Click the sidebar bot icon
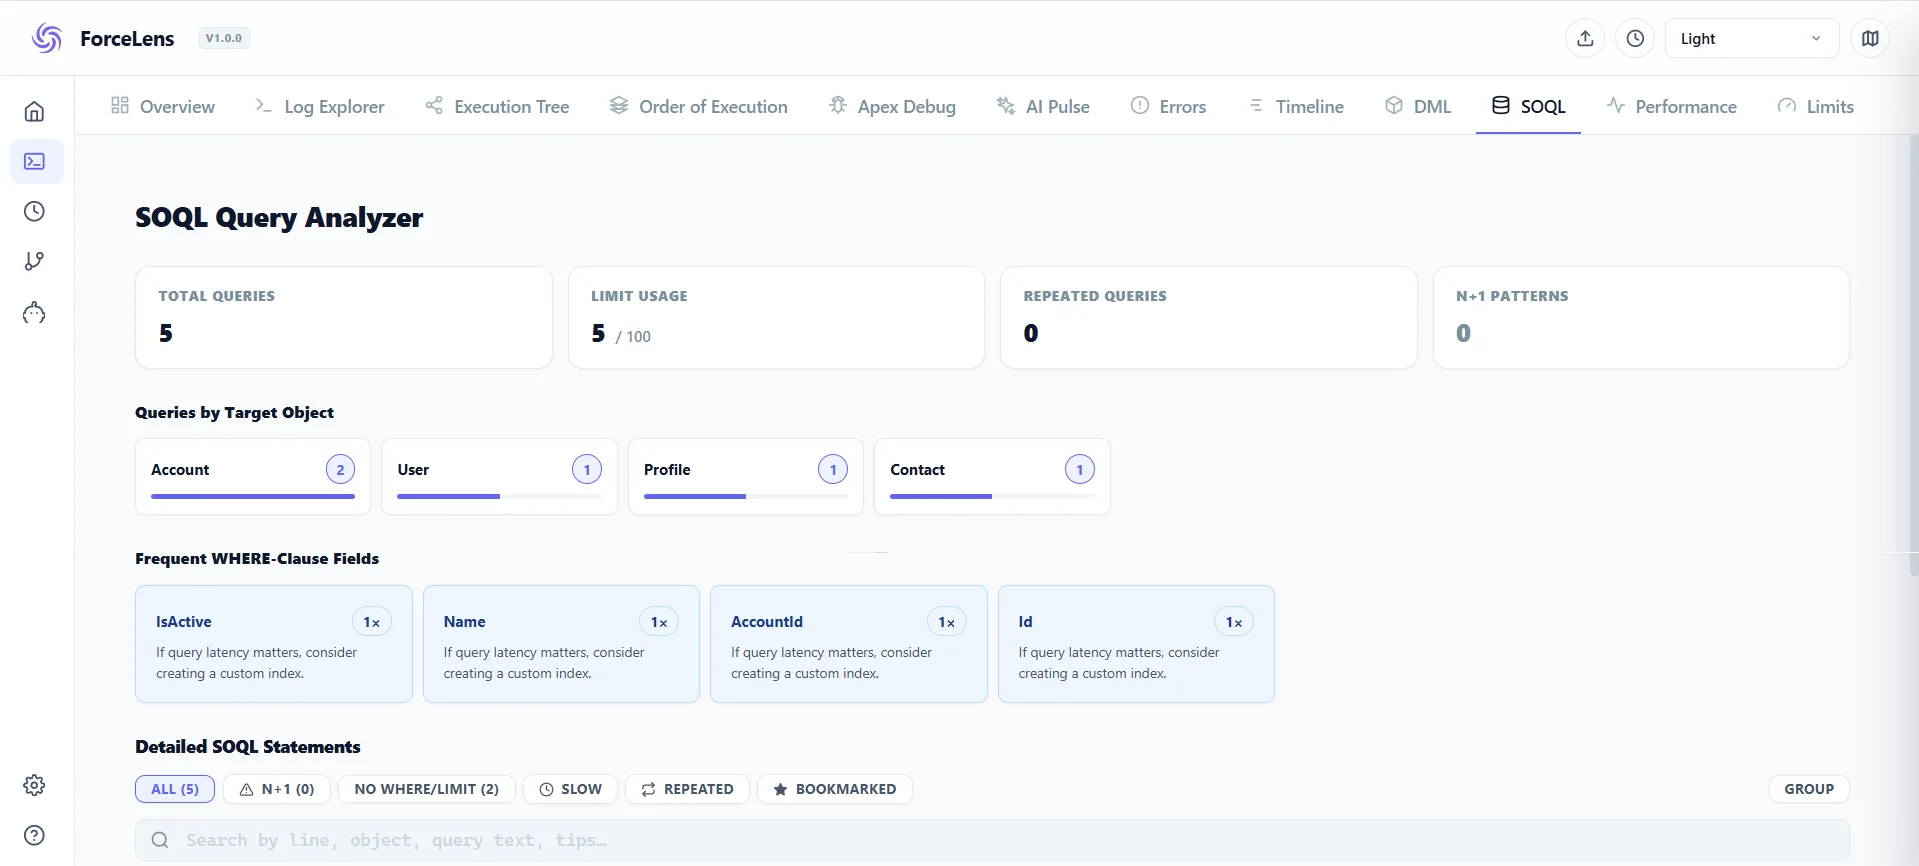The width and height of the screenshot is (1919, 866). (x=35, y=313)
